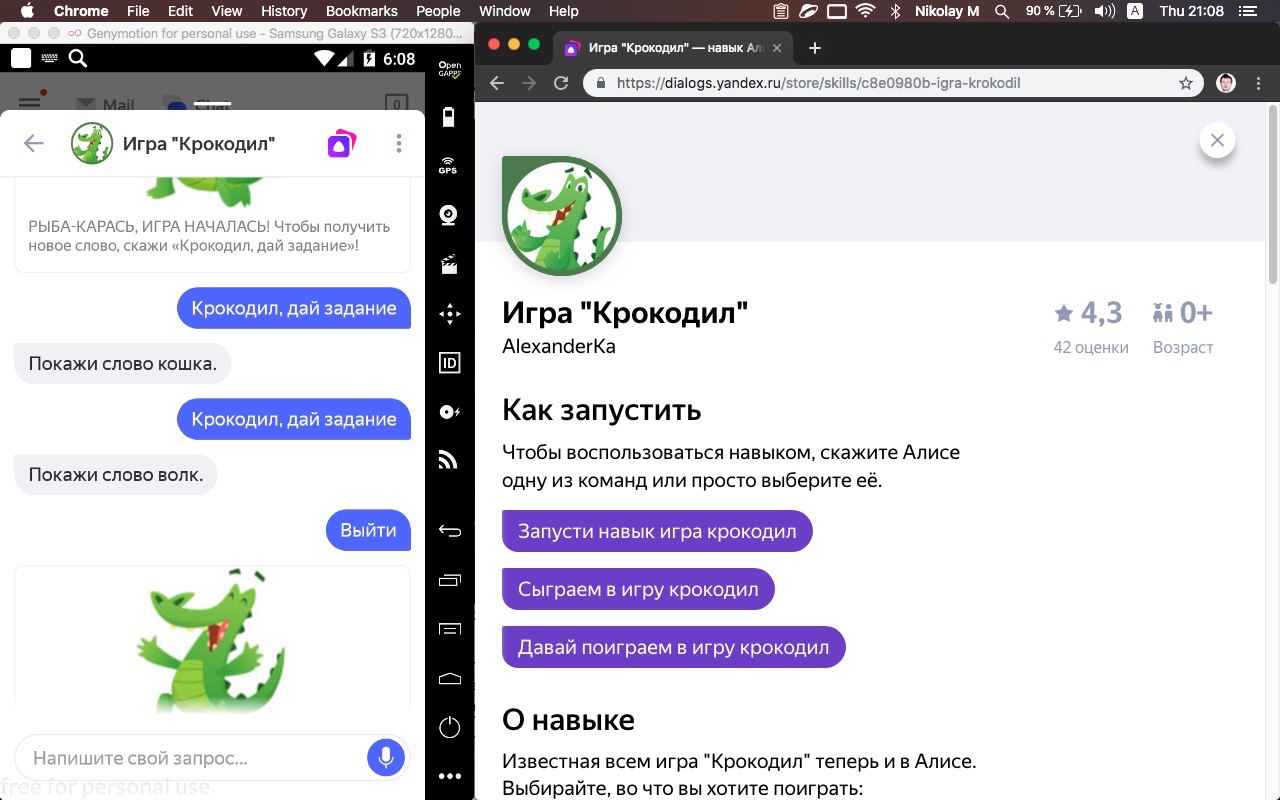
Task: Tap Android back button in Genymotion sidebar
Action: coord(449,531)
